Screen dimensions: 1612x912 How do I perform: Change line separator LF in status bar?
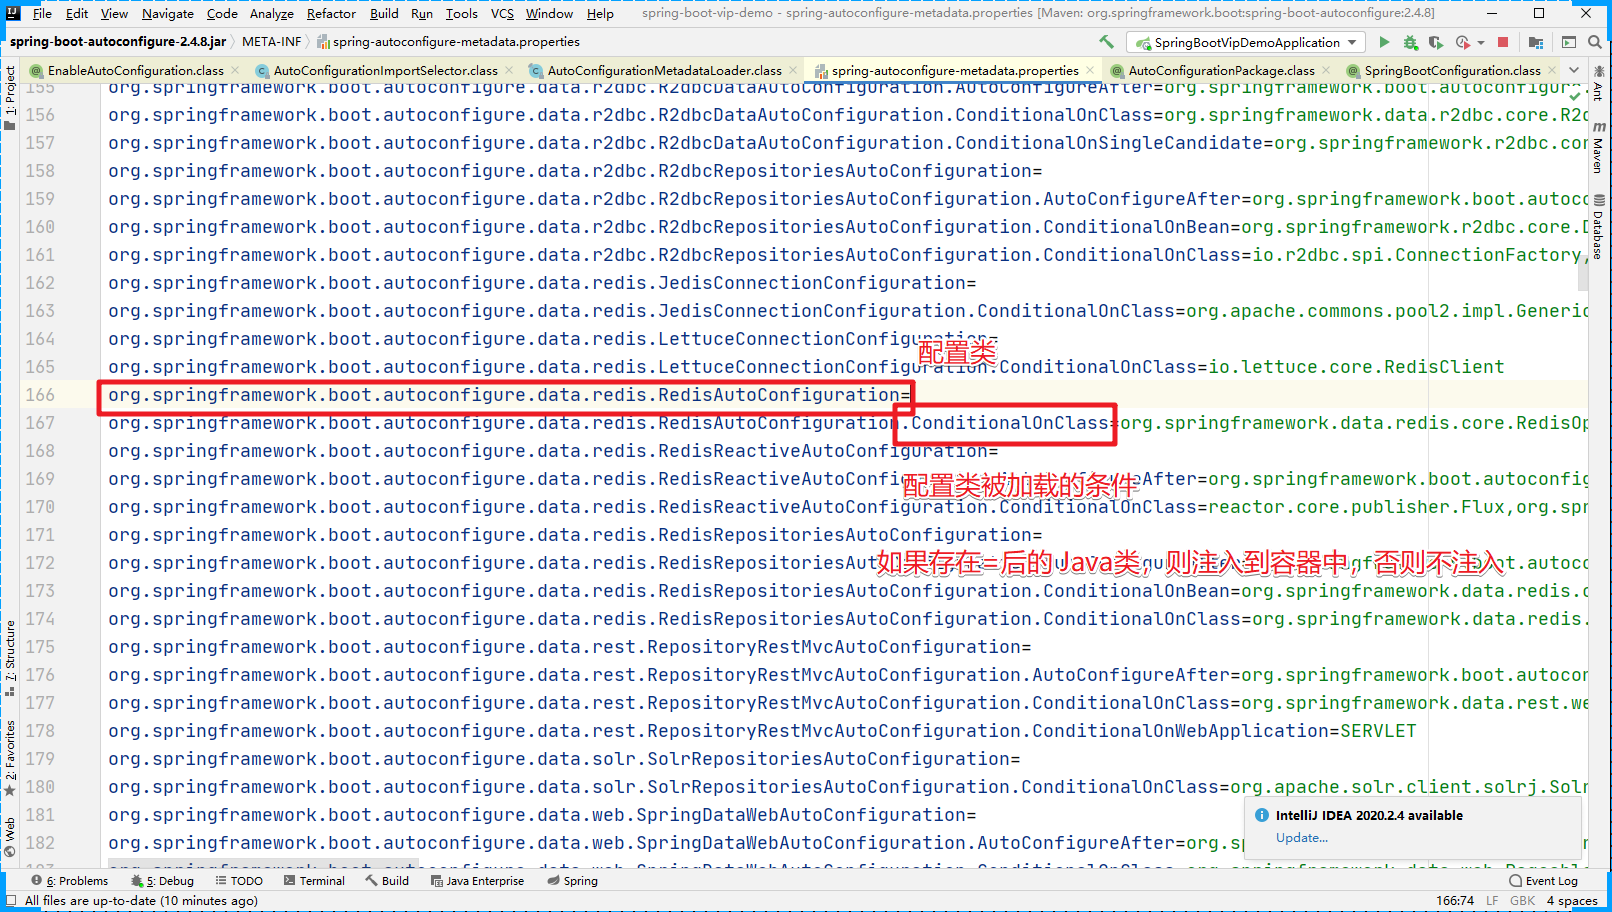pyautogui.click(x=1491, y=900)
